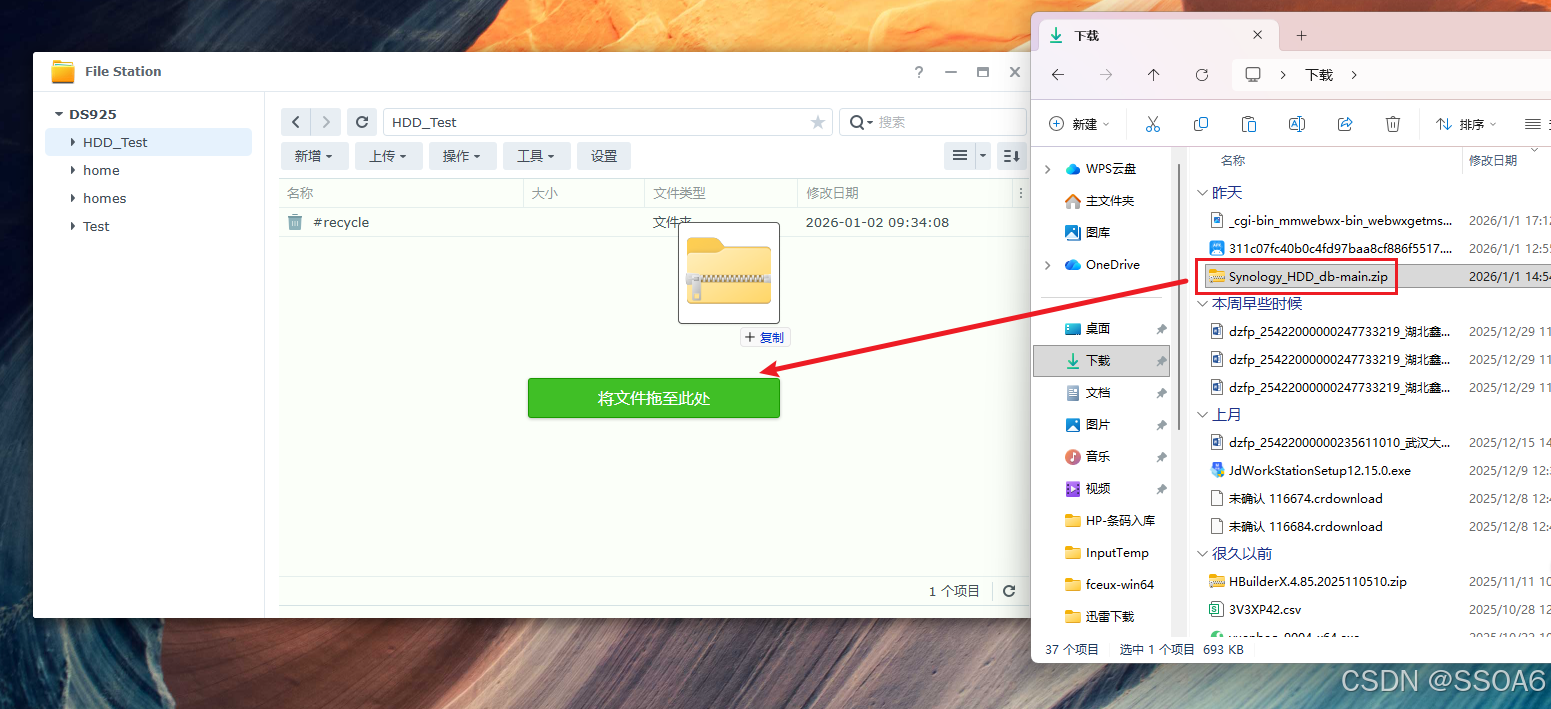Sort File Station by 修改日期 column
This screenshot has height=709, width=1551.
(905, 193)
